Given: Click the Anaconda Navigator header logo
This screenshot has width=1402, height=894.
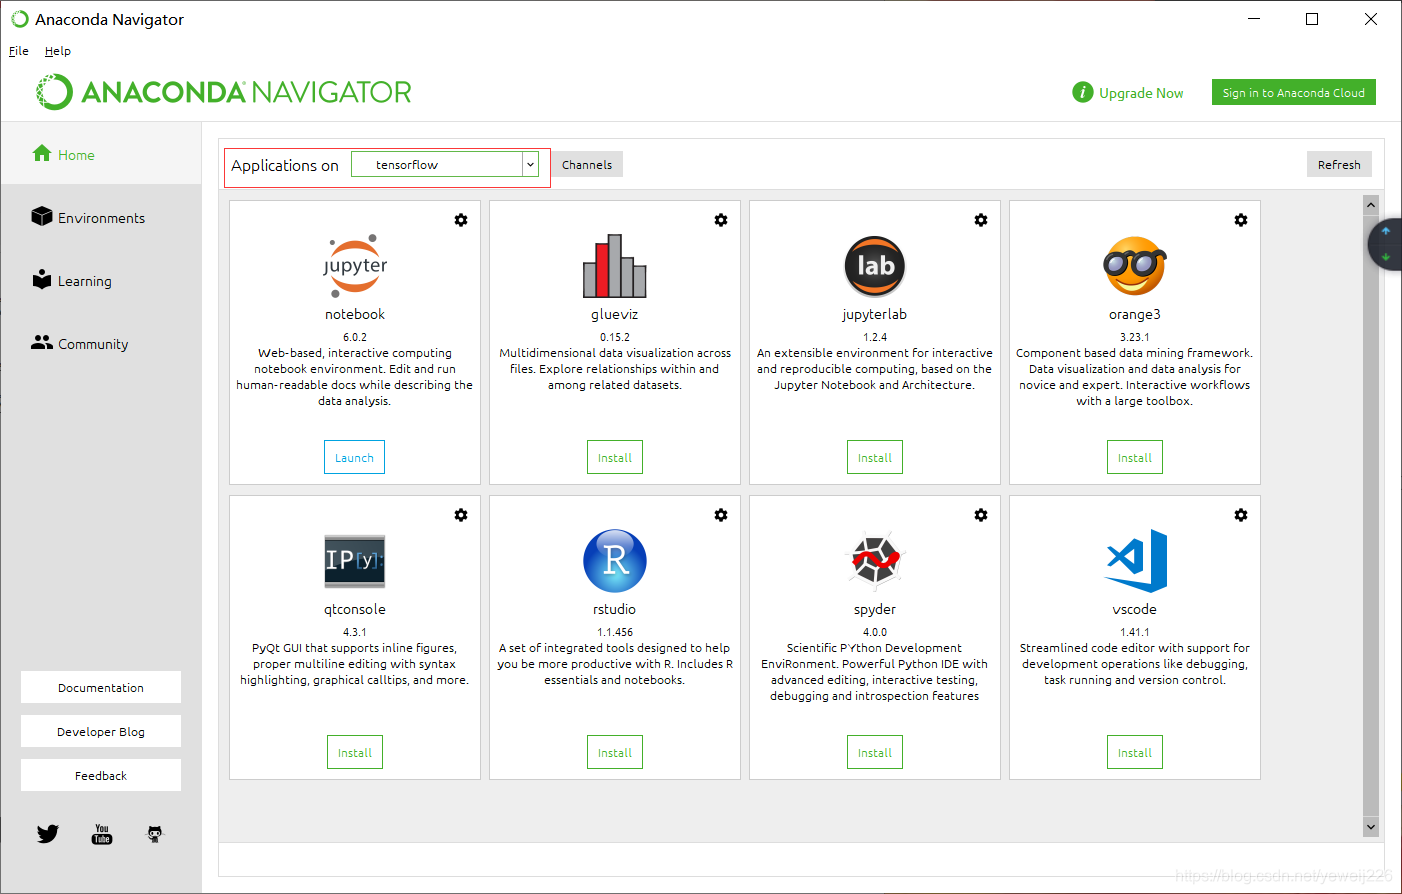Looking at the screenshot, I should click(x=224, y=92).
